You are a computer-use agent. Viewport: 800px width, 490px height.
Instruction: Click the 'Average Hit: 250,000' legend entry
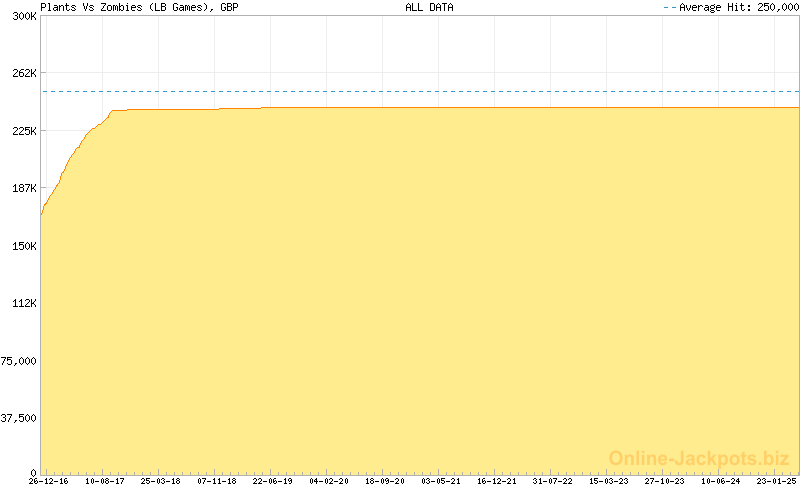coord(737,7)
